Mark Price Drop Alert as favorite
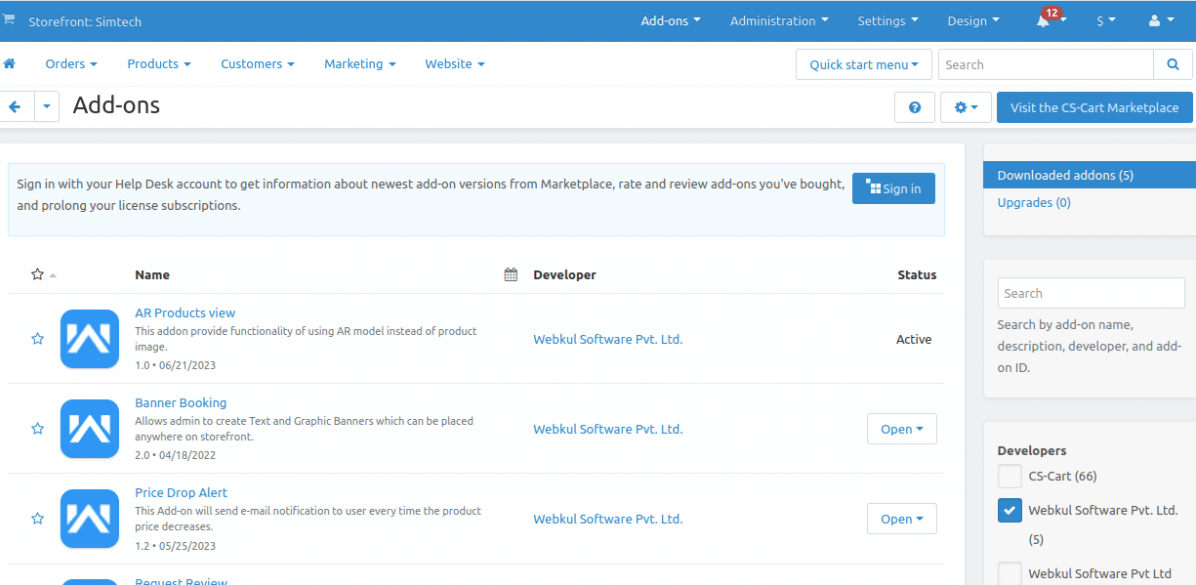This screenshot has height=585, width=1196. tap(37, 519)
